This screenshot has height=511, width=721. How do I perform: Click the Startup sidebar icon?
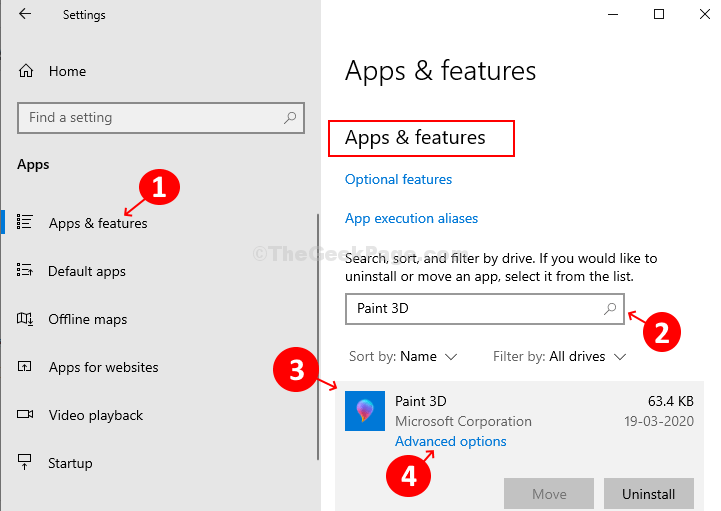(24, 462)
